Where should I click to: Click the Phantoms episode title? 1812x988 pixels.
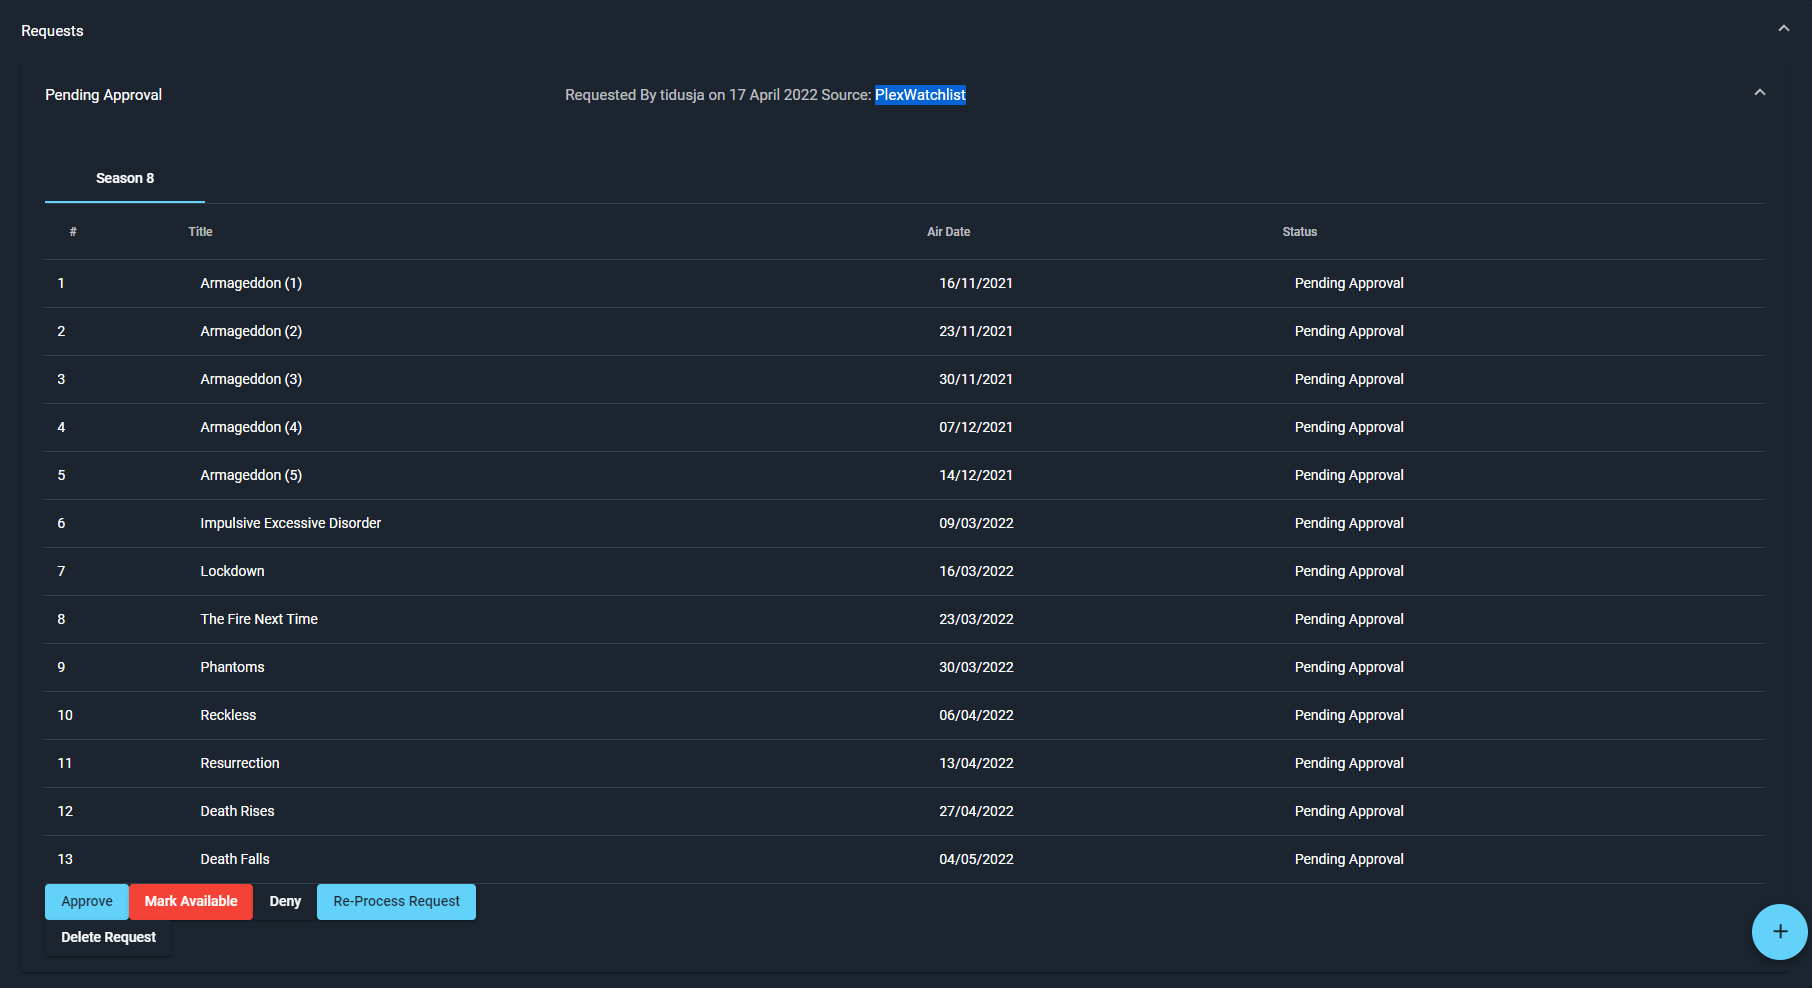tap(232, 667)
